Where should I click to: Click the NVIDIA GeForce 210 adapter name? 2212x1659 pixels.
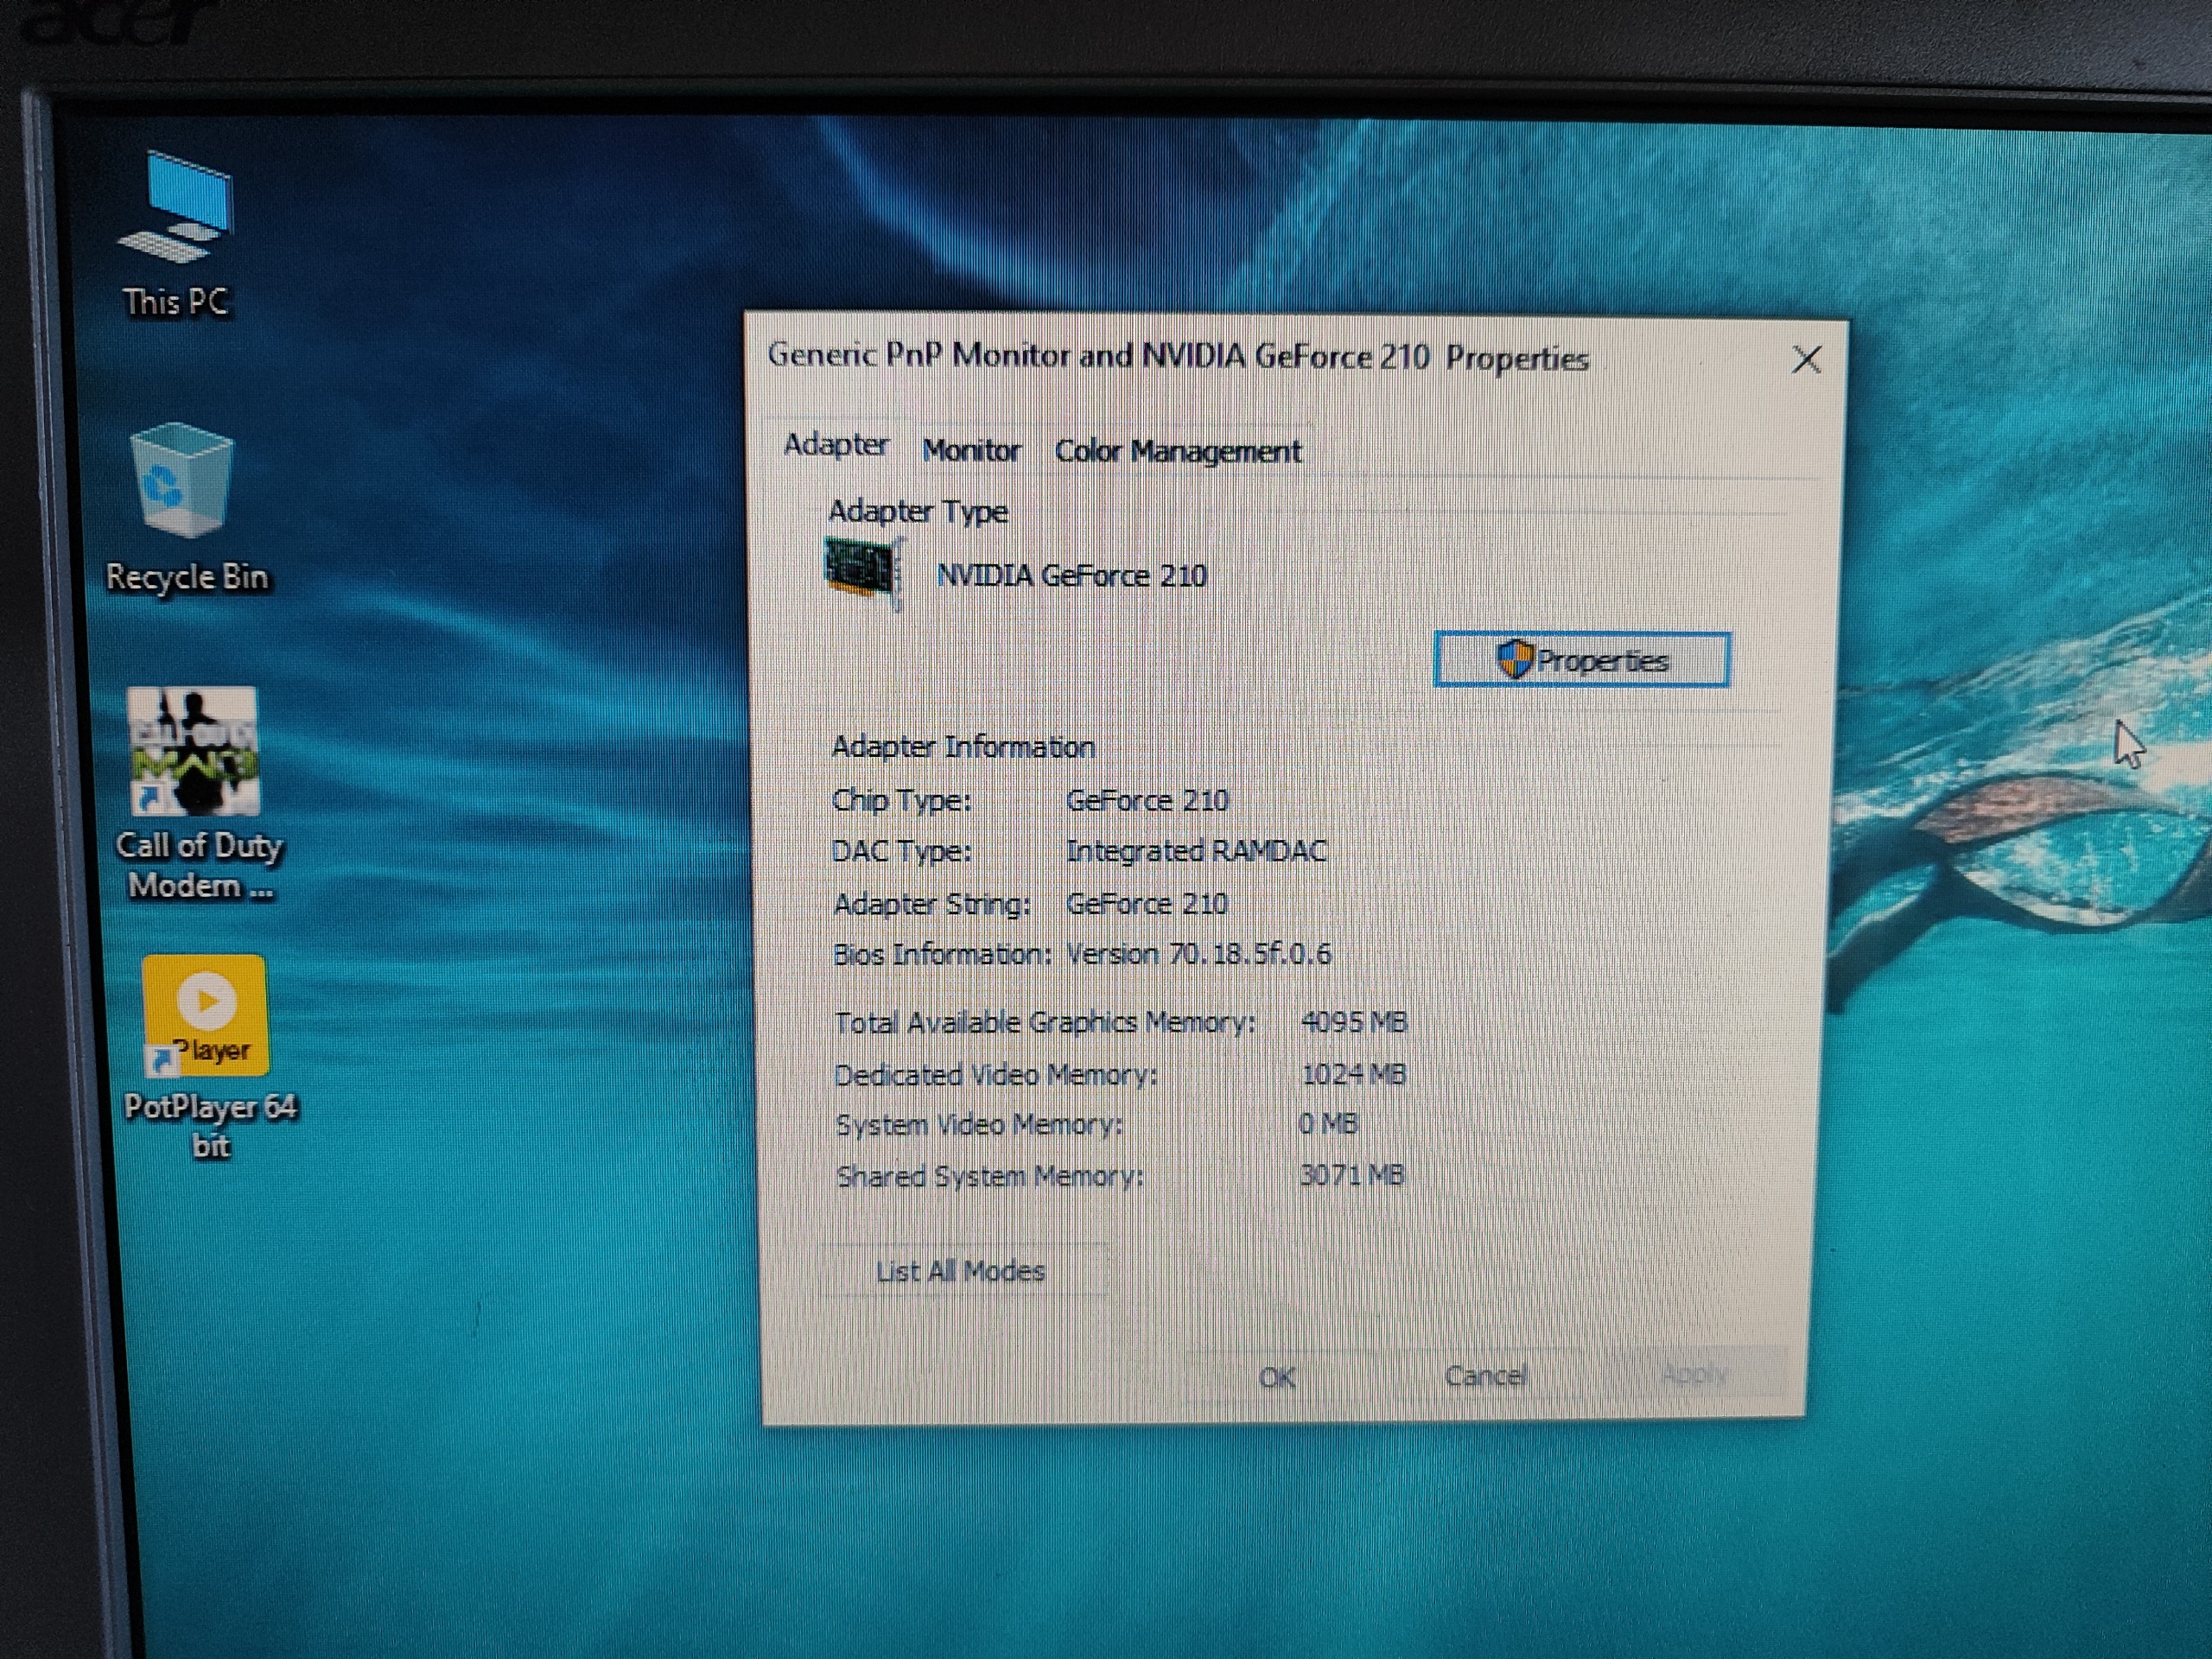point(1071,576)
